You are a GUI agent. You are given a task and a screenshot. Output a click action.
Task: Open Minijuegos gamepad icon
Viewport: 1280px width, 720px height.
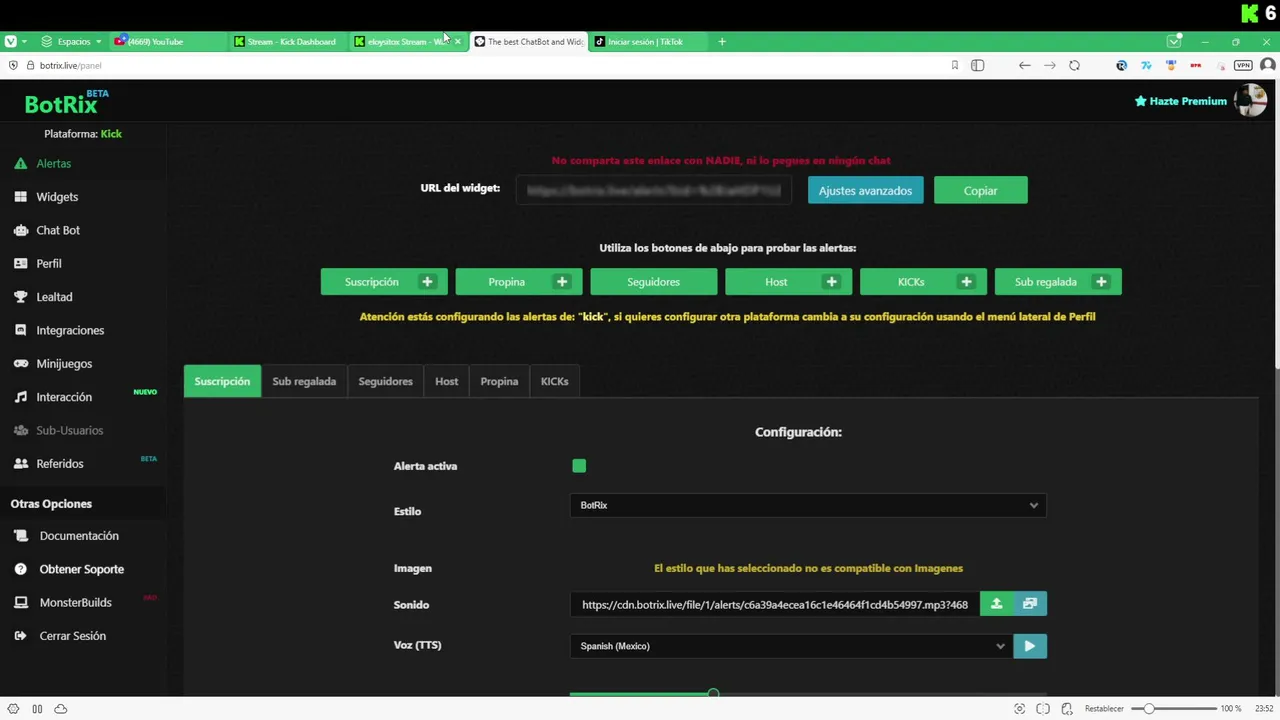click(x=20, y=364)
